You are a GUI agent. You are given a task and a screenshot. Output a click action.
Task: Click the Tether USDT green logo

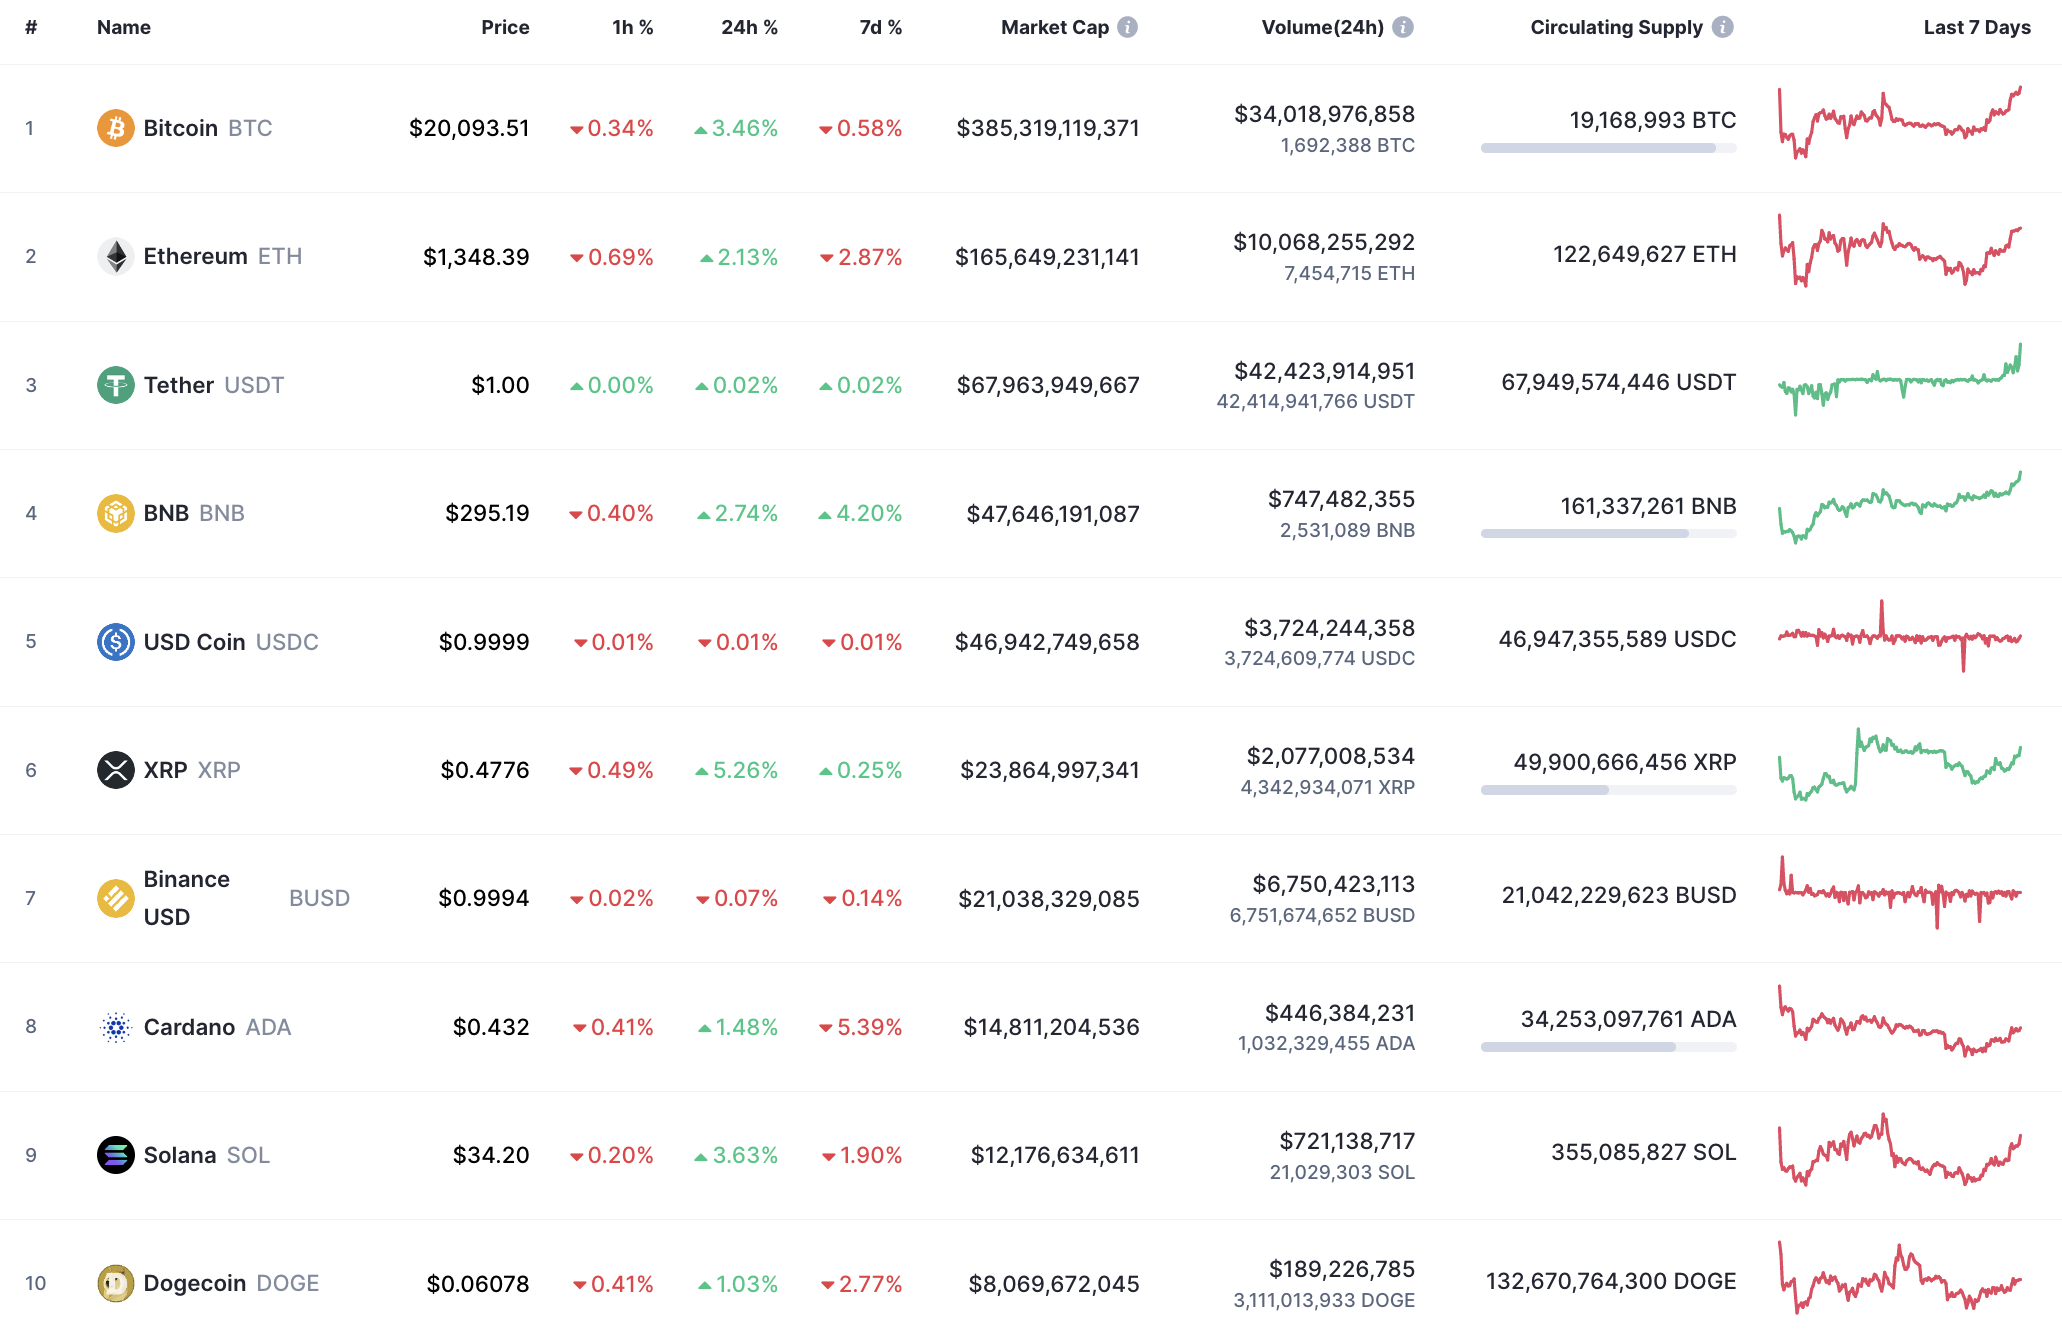115,384
